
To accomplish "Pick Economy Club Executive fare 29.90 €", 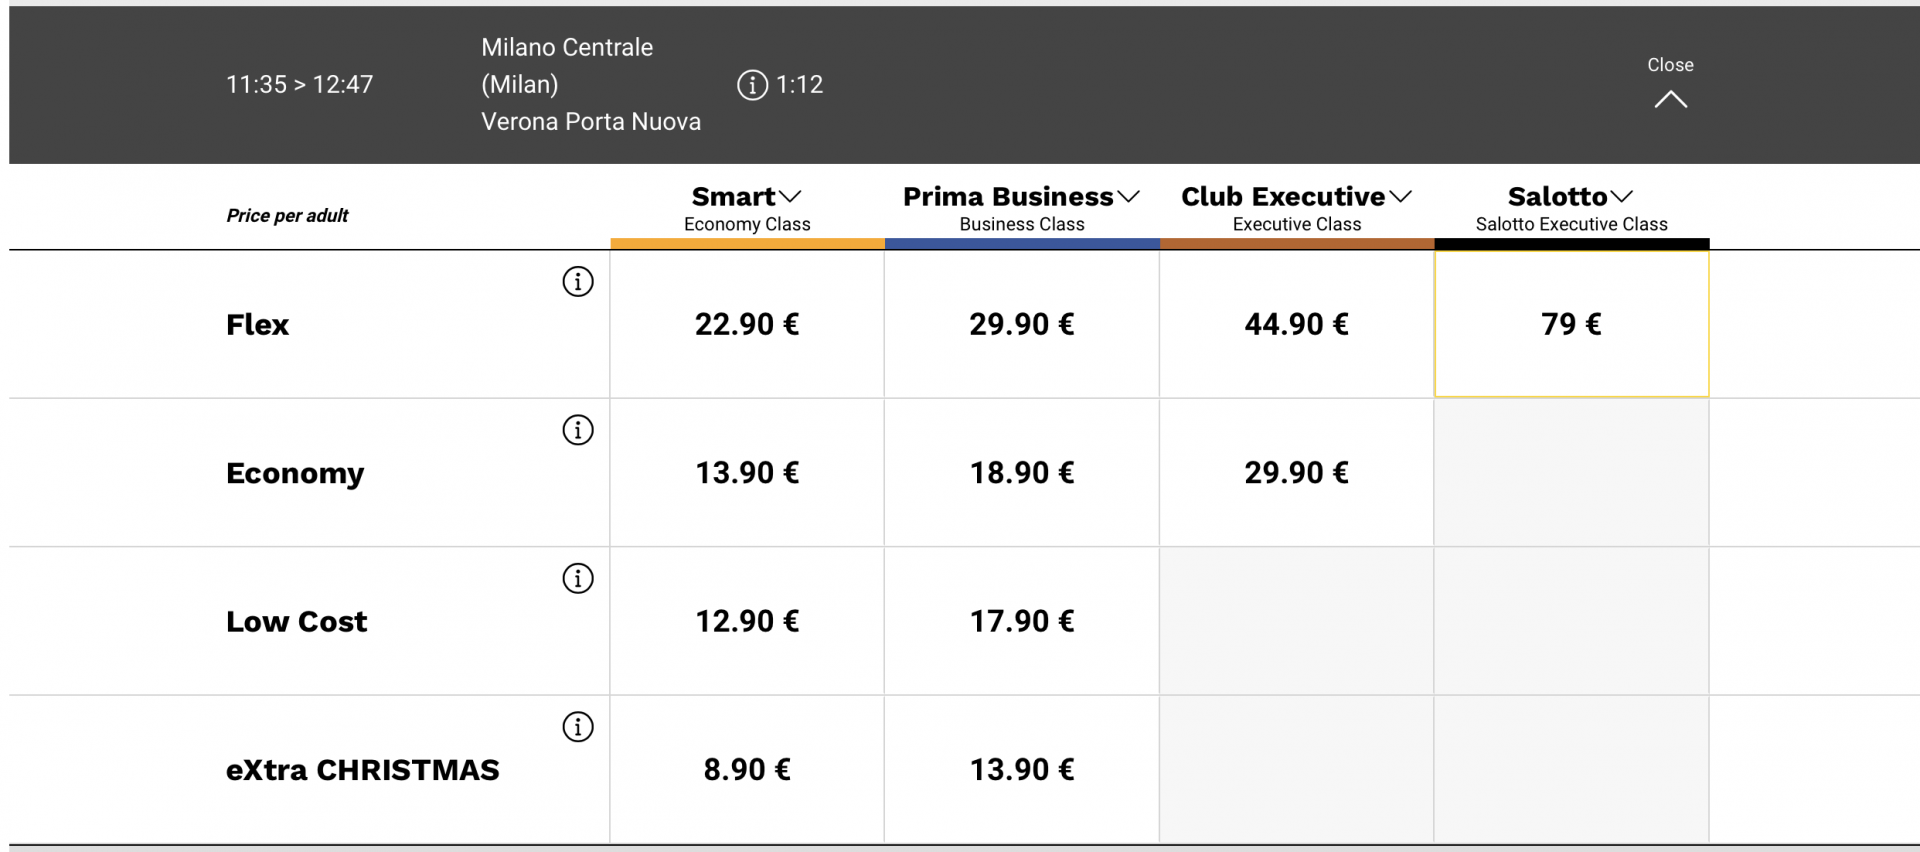I will point(1296,472).
